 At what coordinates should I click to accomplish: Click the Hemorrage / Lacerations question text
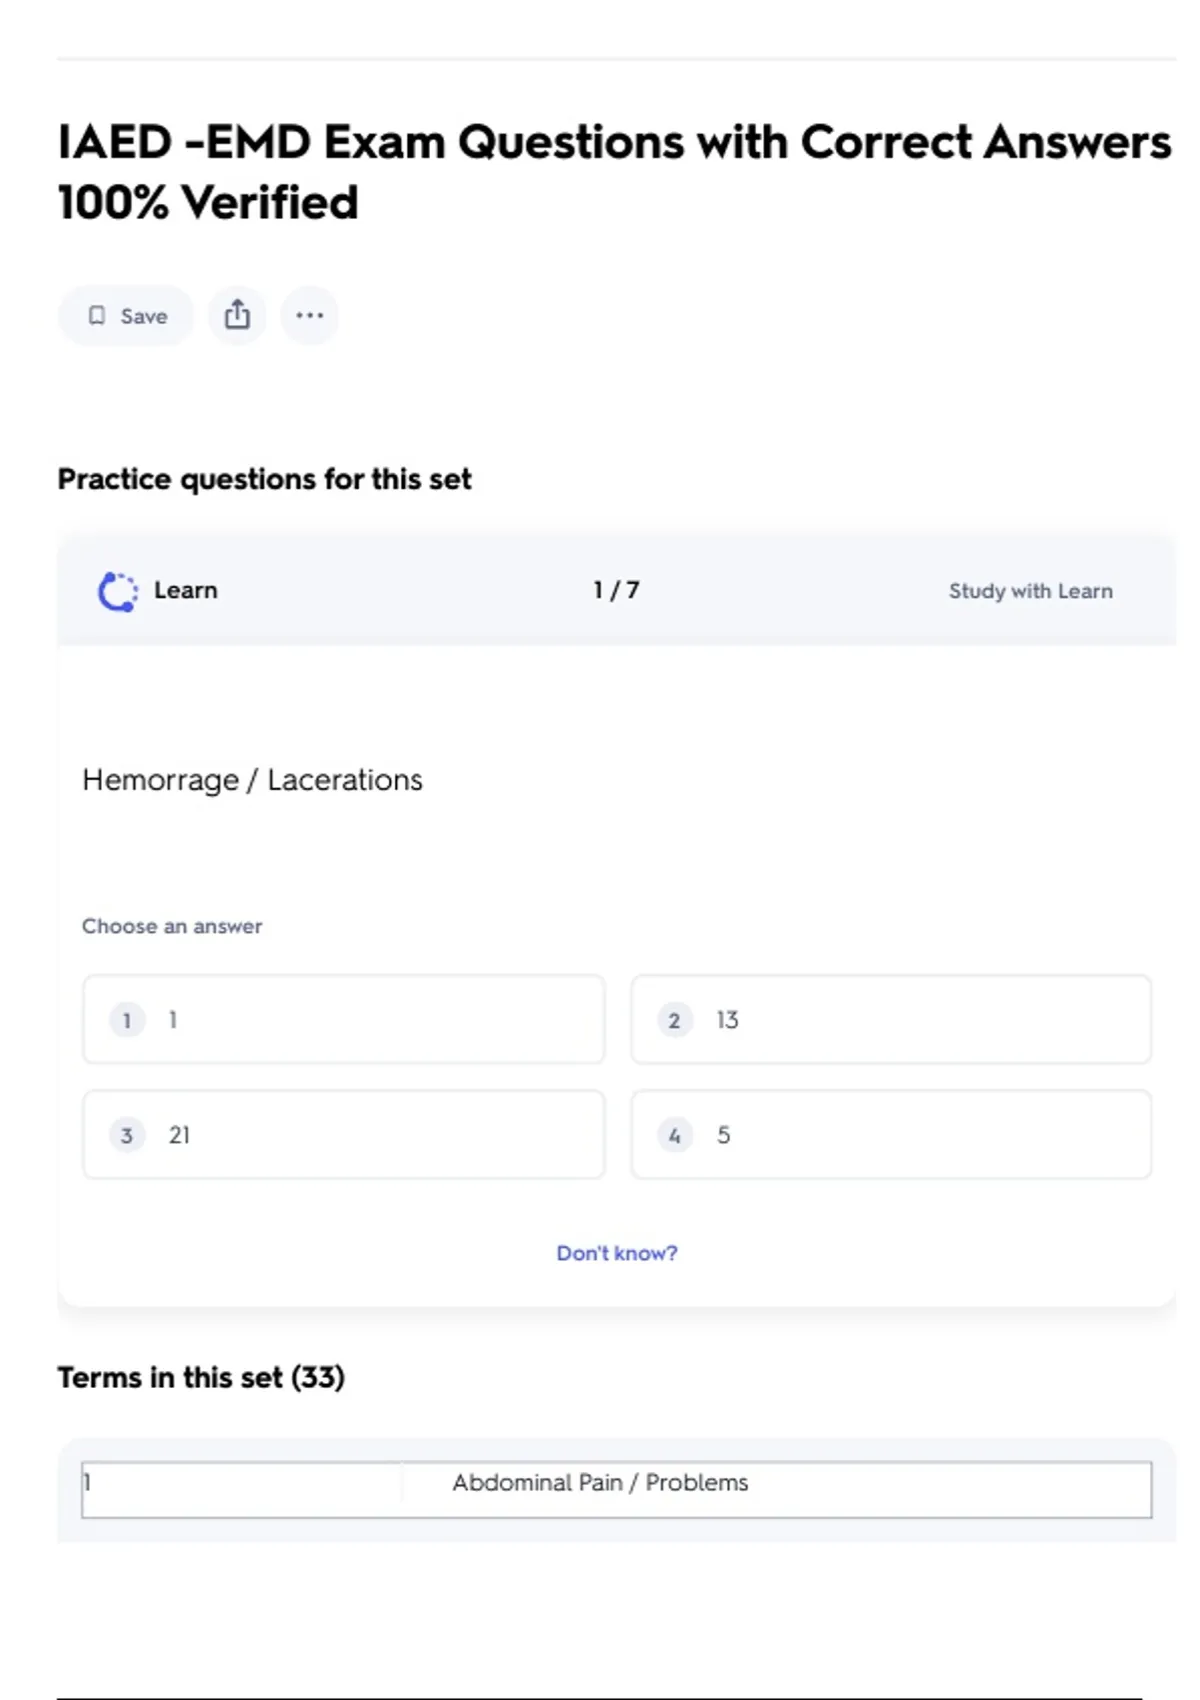(252, 780)
